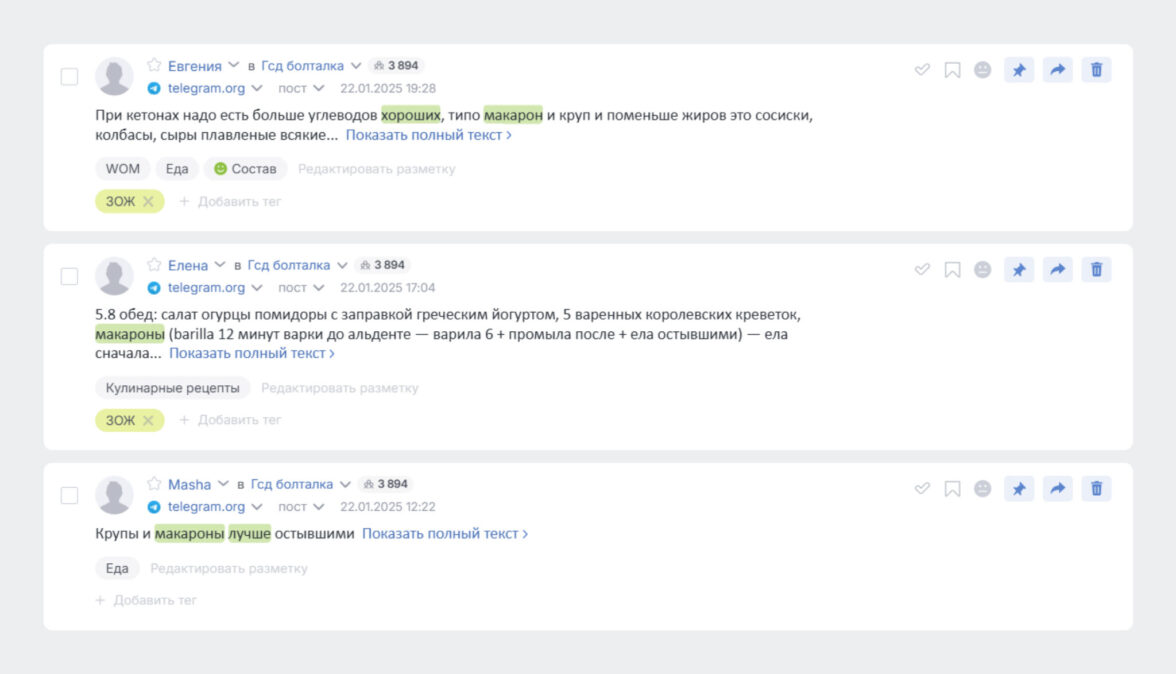Viewport: 1176px width, 674px height.
Task: Click the Еда label in Евгения's post
Action: click(177, 169)
